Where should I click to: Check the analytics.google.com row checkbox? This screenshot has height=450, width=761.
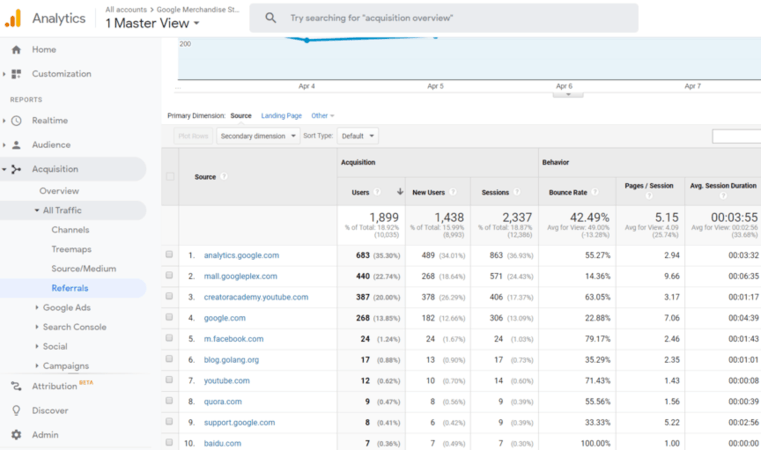point(169,254)
